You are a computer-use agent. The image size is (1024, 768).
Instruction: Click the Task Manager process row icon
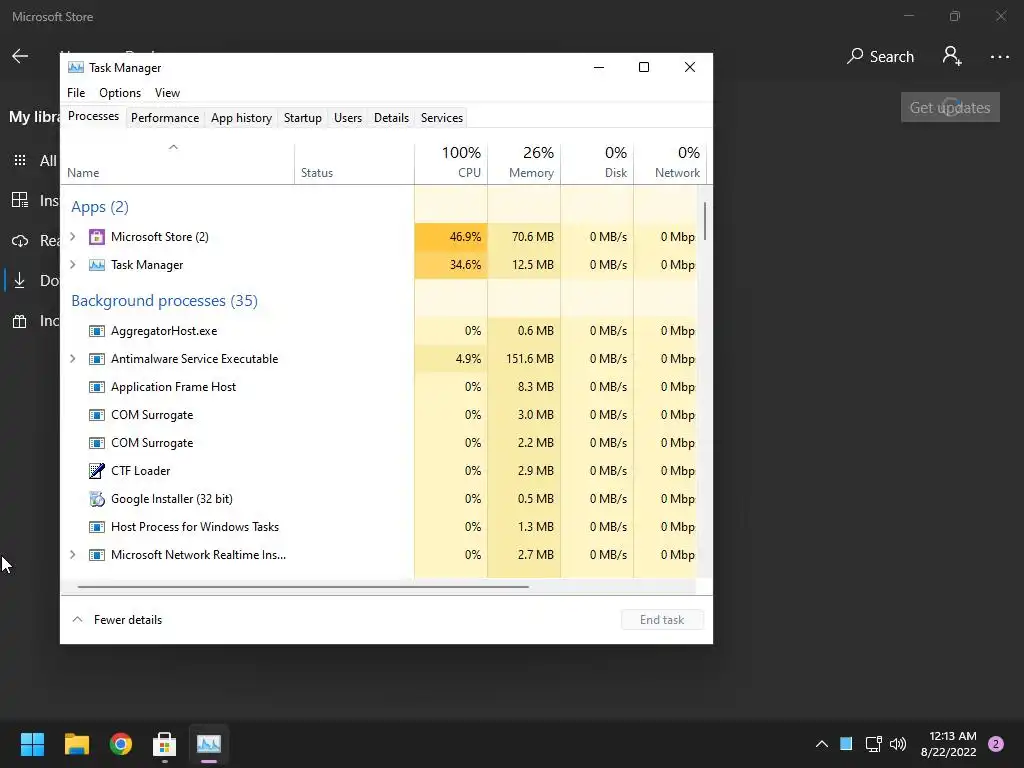click(x=97, y=265)
